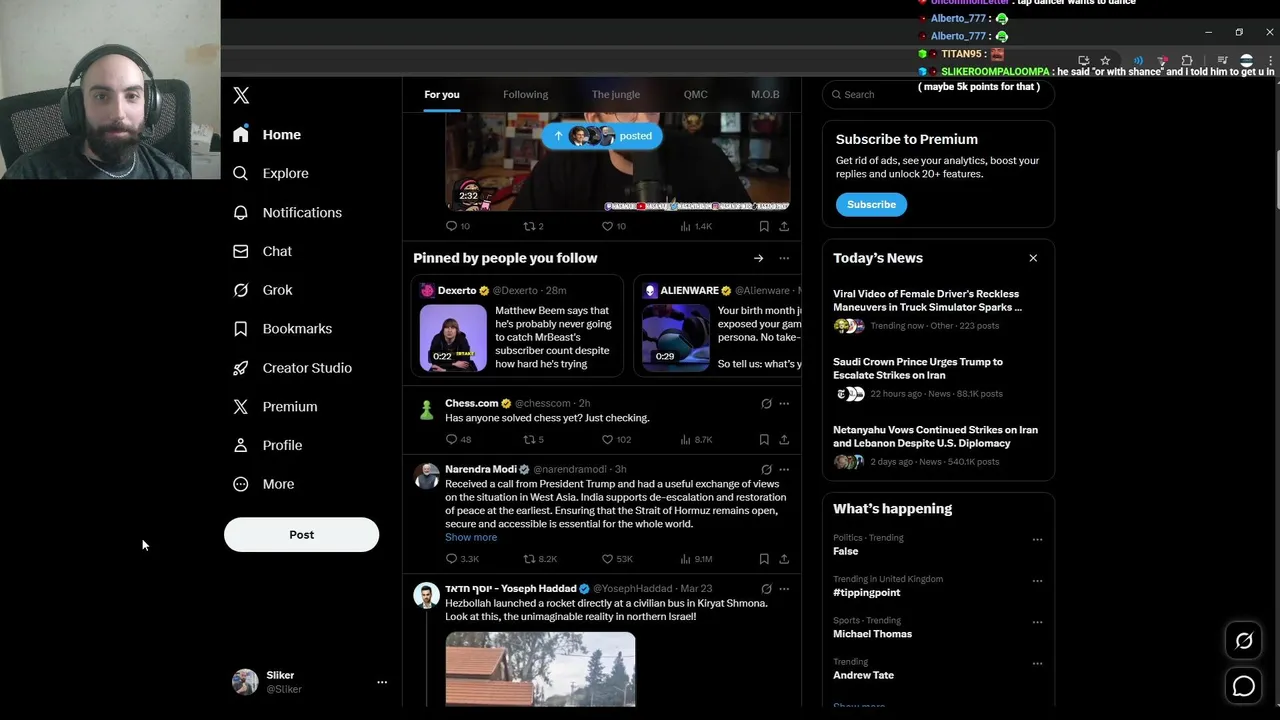
Task: Open More options in sidebar
Action: (263, 484)
